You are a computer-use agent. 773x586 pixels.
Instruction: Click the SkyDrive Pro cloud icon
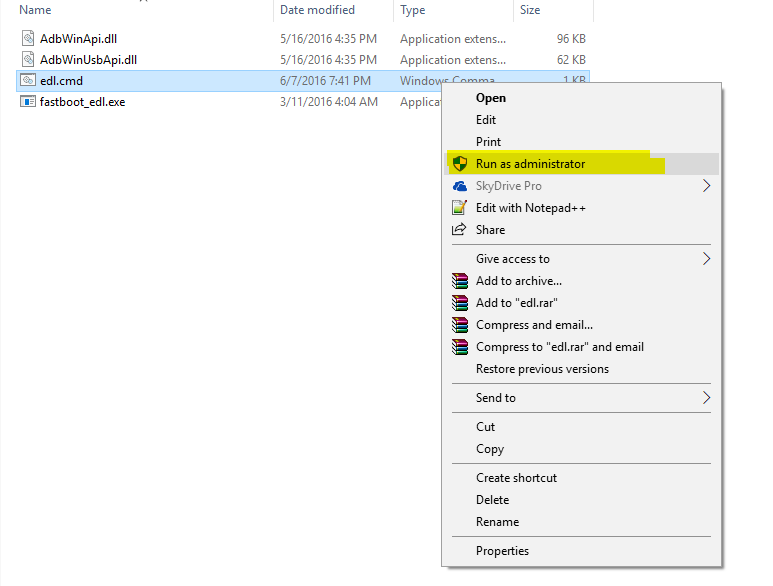coord(460,186)
